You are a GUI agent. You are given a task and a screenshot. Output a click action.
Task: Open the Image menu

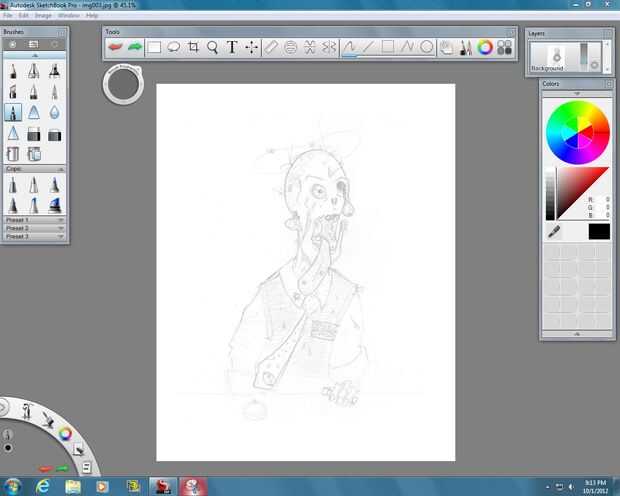tap(43, 15)
